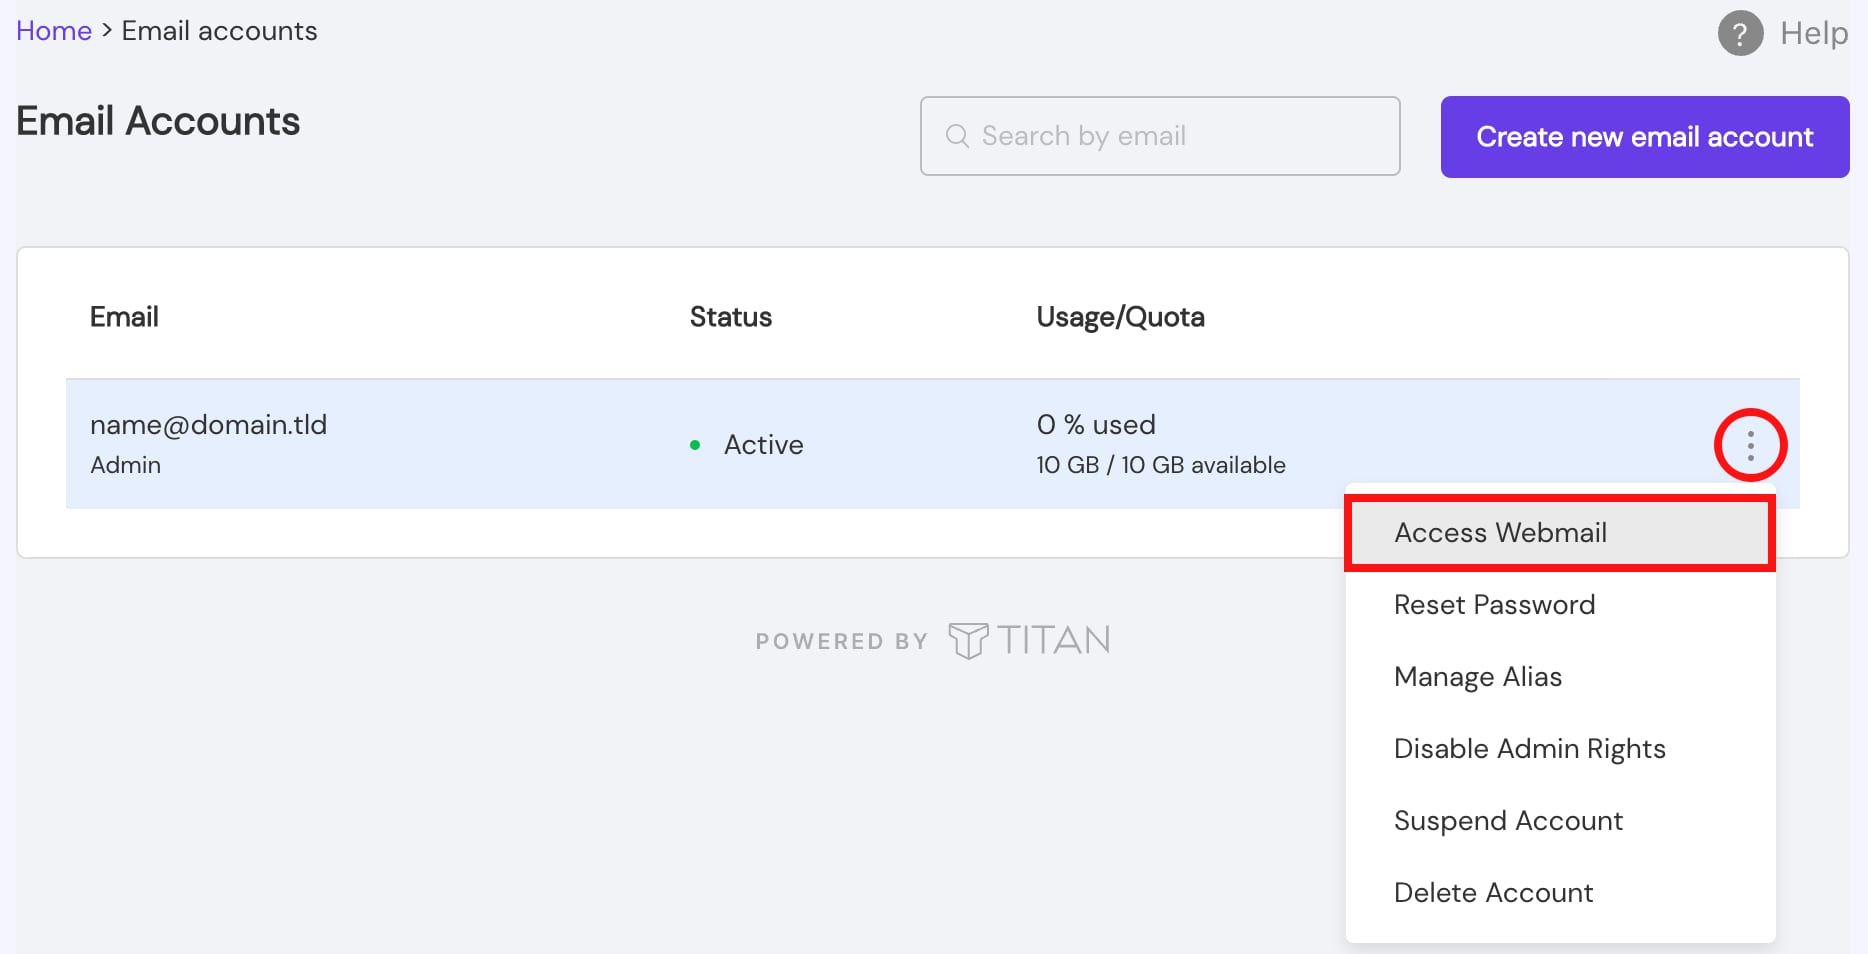
Task: Click Disable Admin Rights option
Action: click(x=1529, y=749)
